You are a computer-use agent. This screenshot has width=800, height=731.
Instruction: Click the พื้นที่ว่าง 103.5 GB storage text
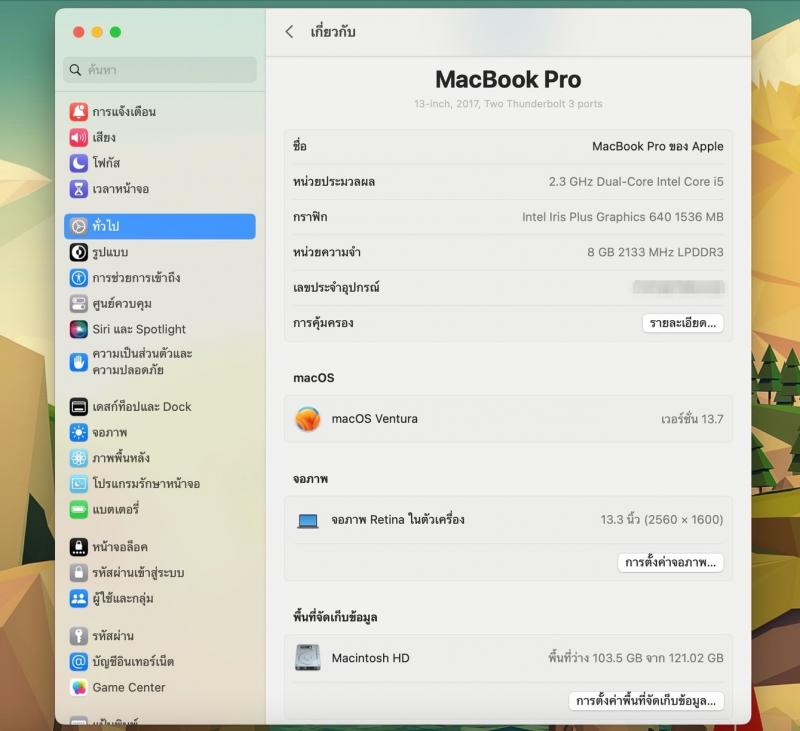point(636,658)
